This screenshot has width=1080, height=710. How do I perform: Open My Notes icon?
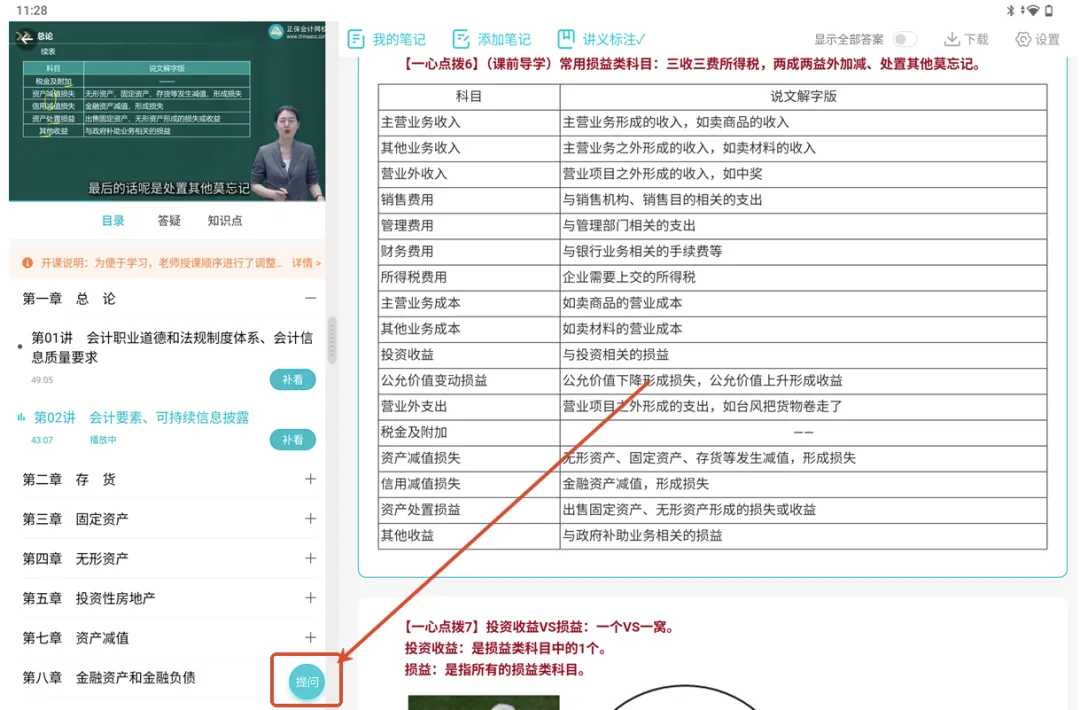pyautogui.click(x=355, y=39)
